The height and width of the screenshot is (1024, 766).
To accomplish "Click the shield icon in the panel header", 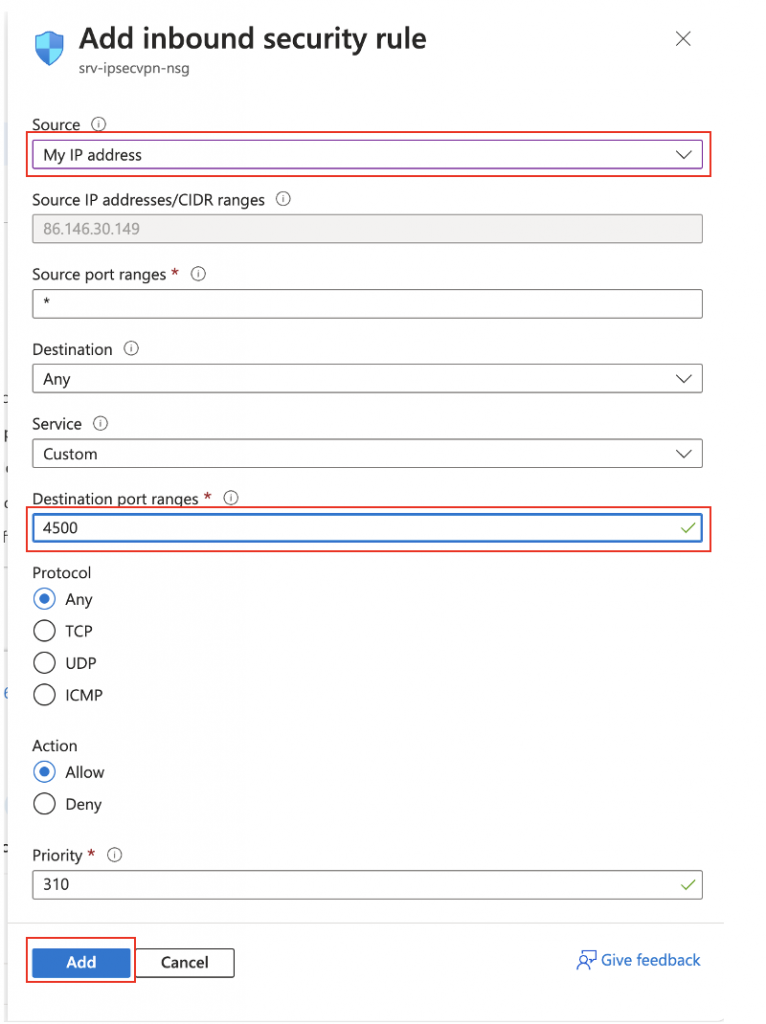I will tap(49, 48).
